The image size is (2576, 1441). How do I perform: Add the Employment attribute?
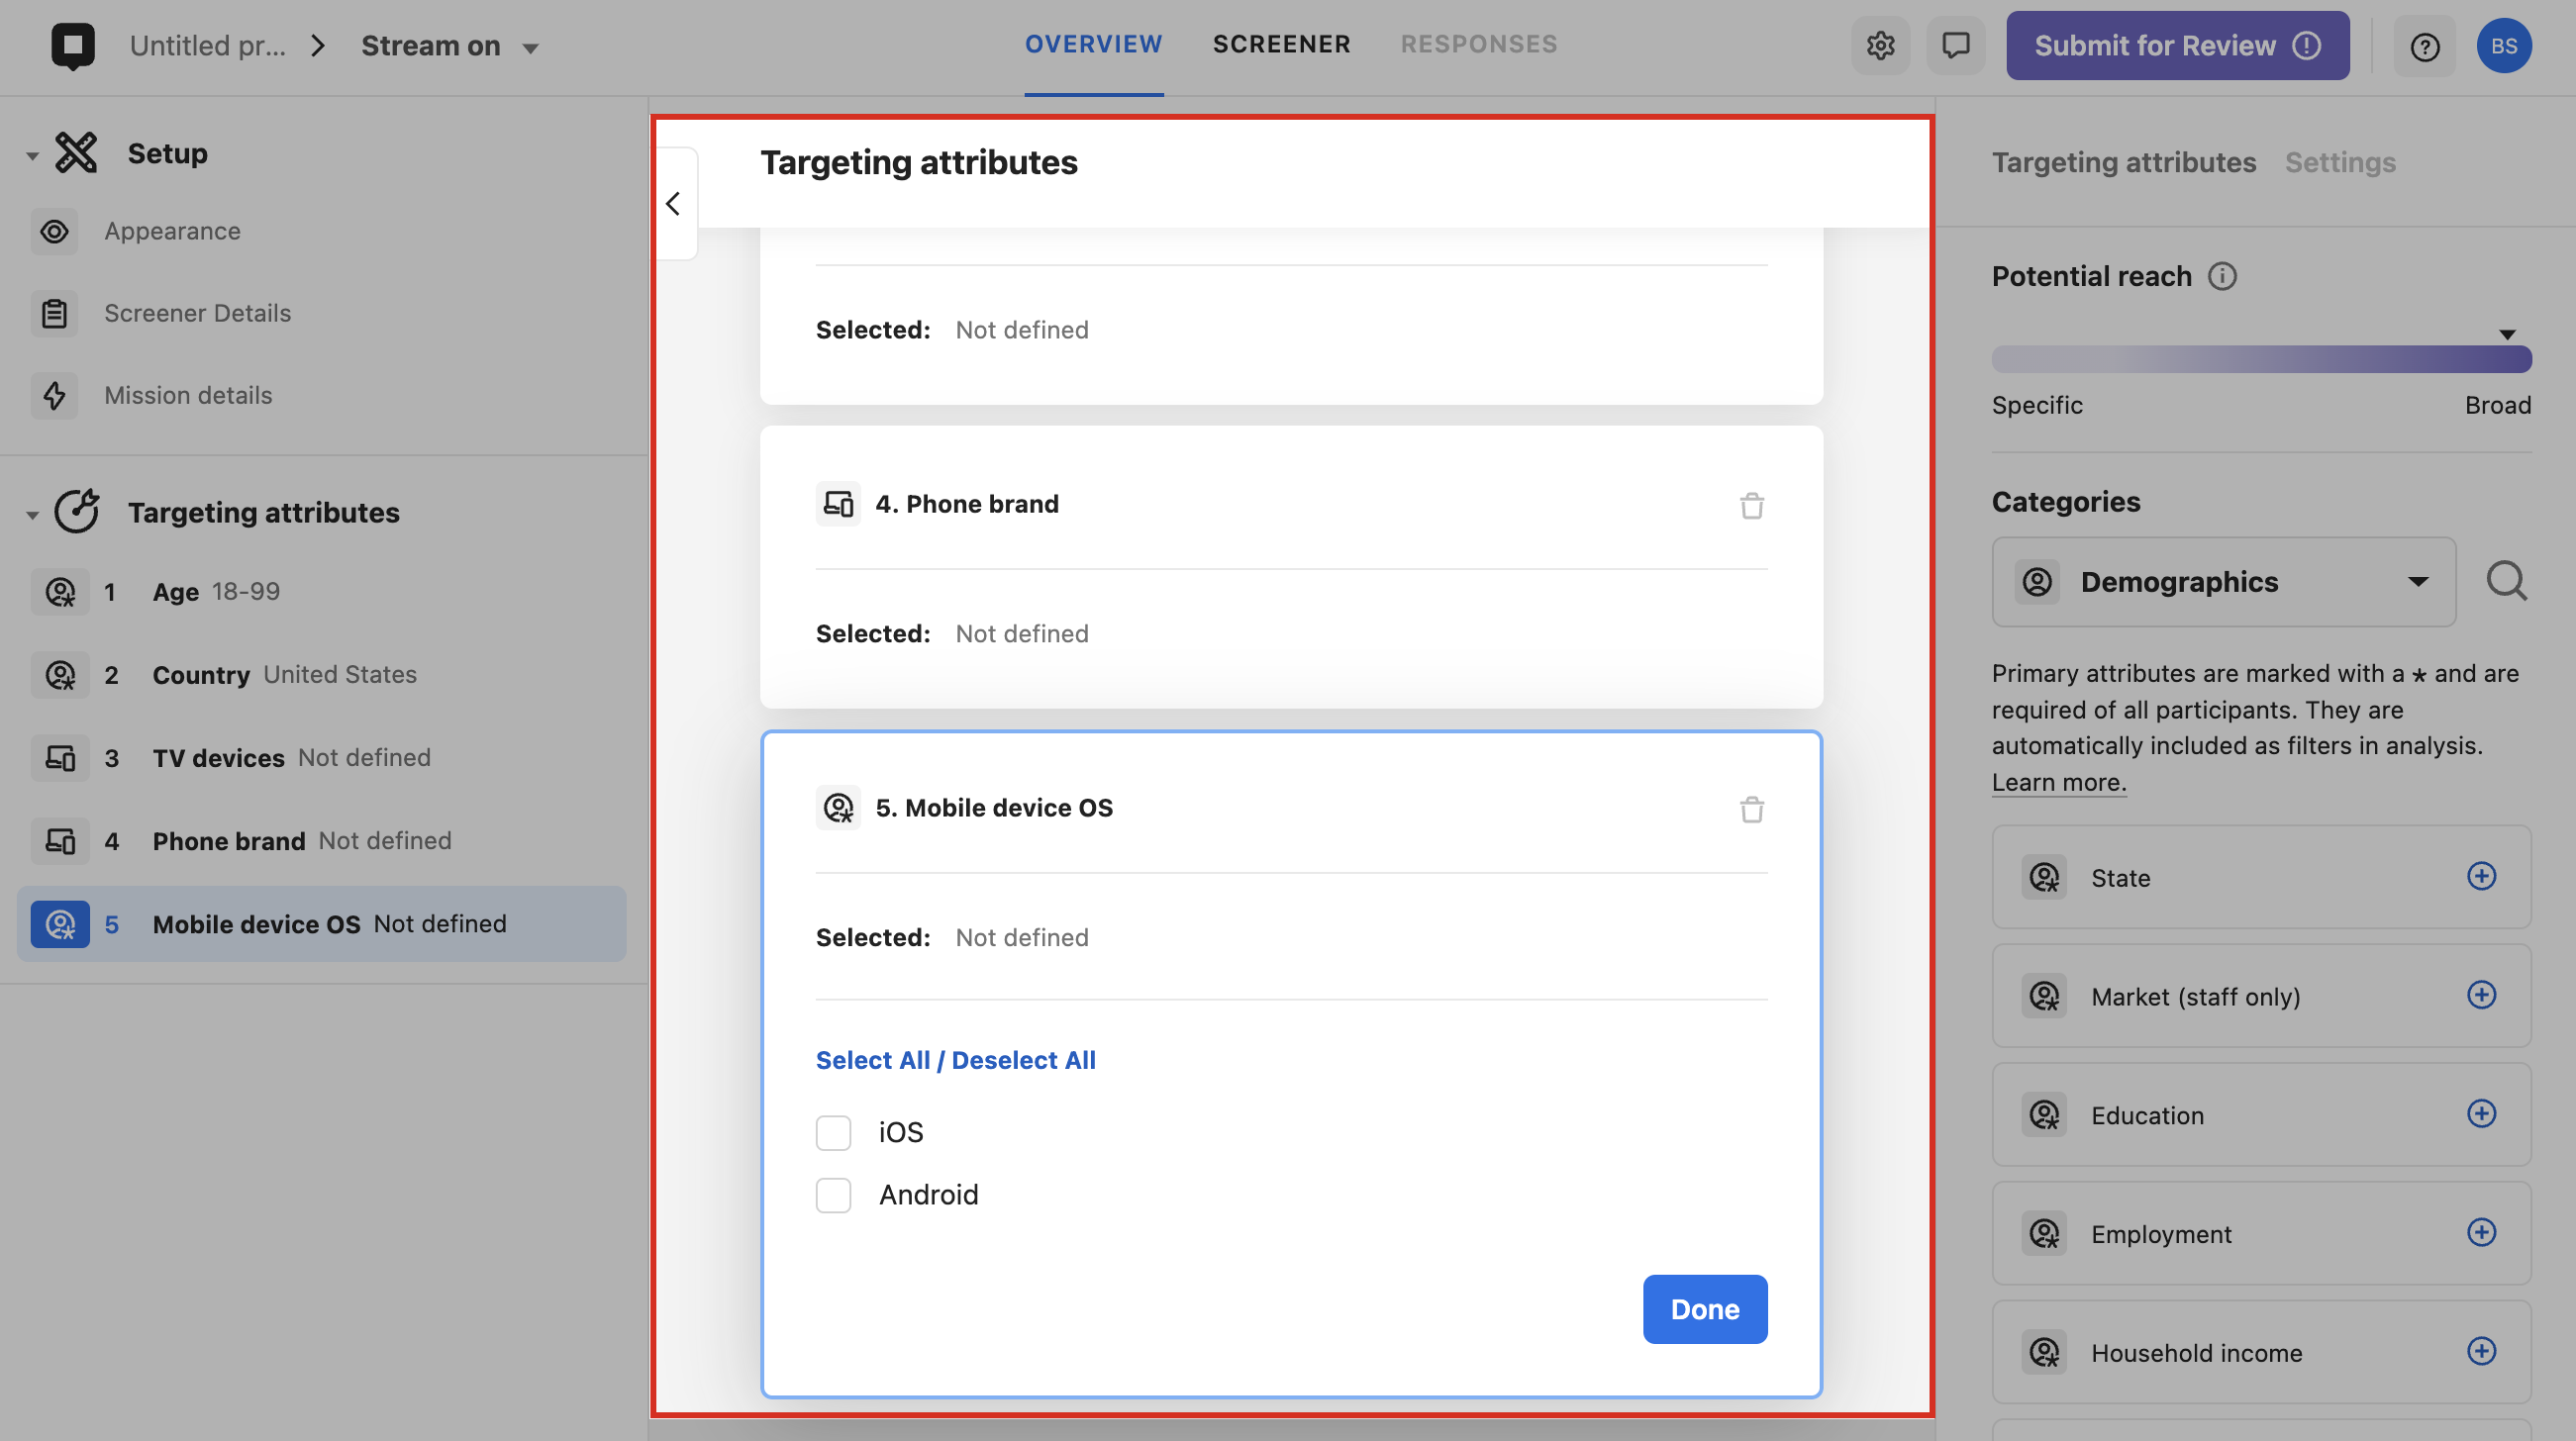2481,1232
